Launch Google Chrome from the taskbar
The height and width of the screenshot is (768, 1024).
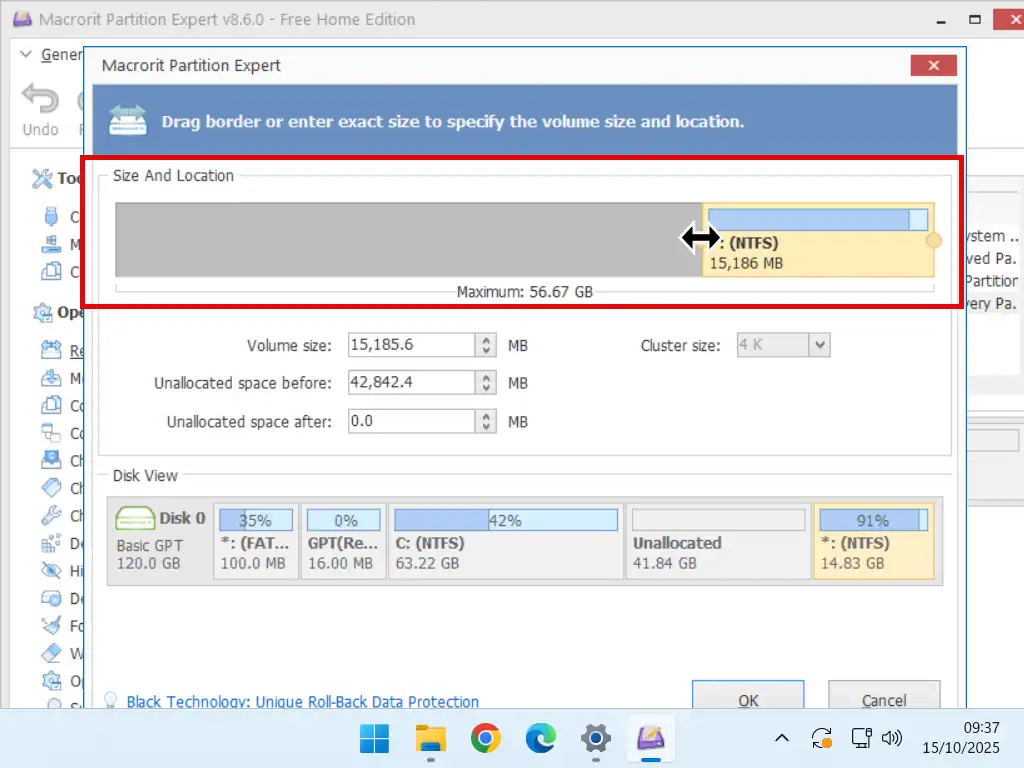click(486, 739)
